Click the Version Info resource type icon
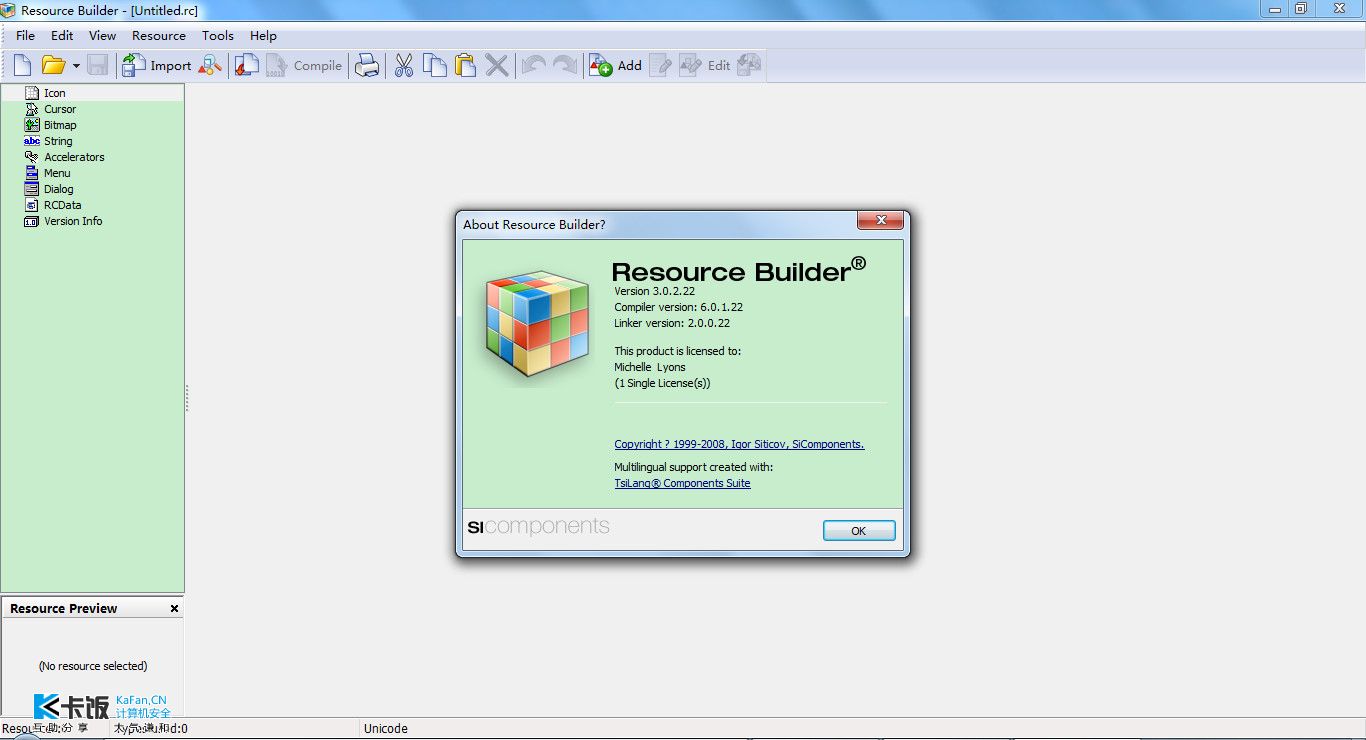The height and width of the screenshot is (740, 1366). click(x=32, y=221)
